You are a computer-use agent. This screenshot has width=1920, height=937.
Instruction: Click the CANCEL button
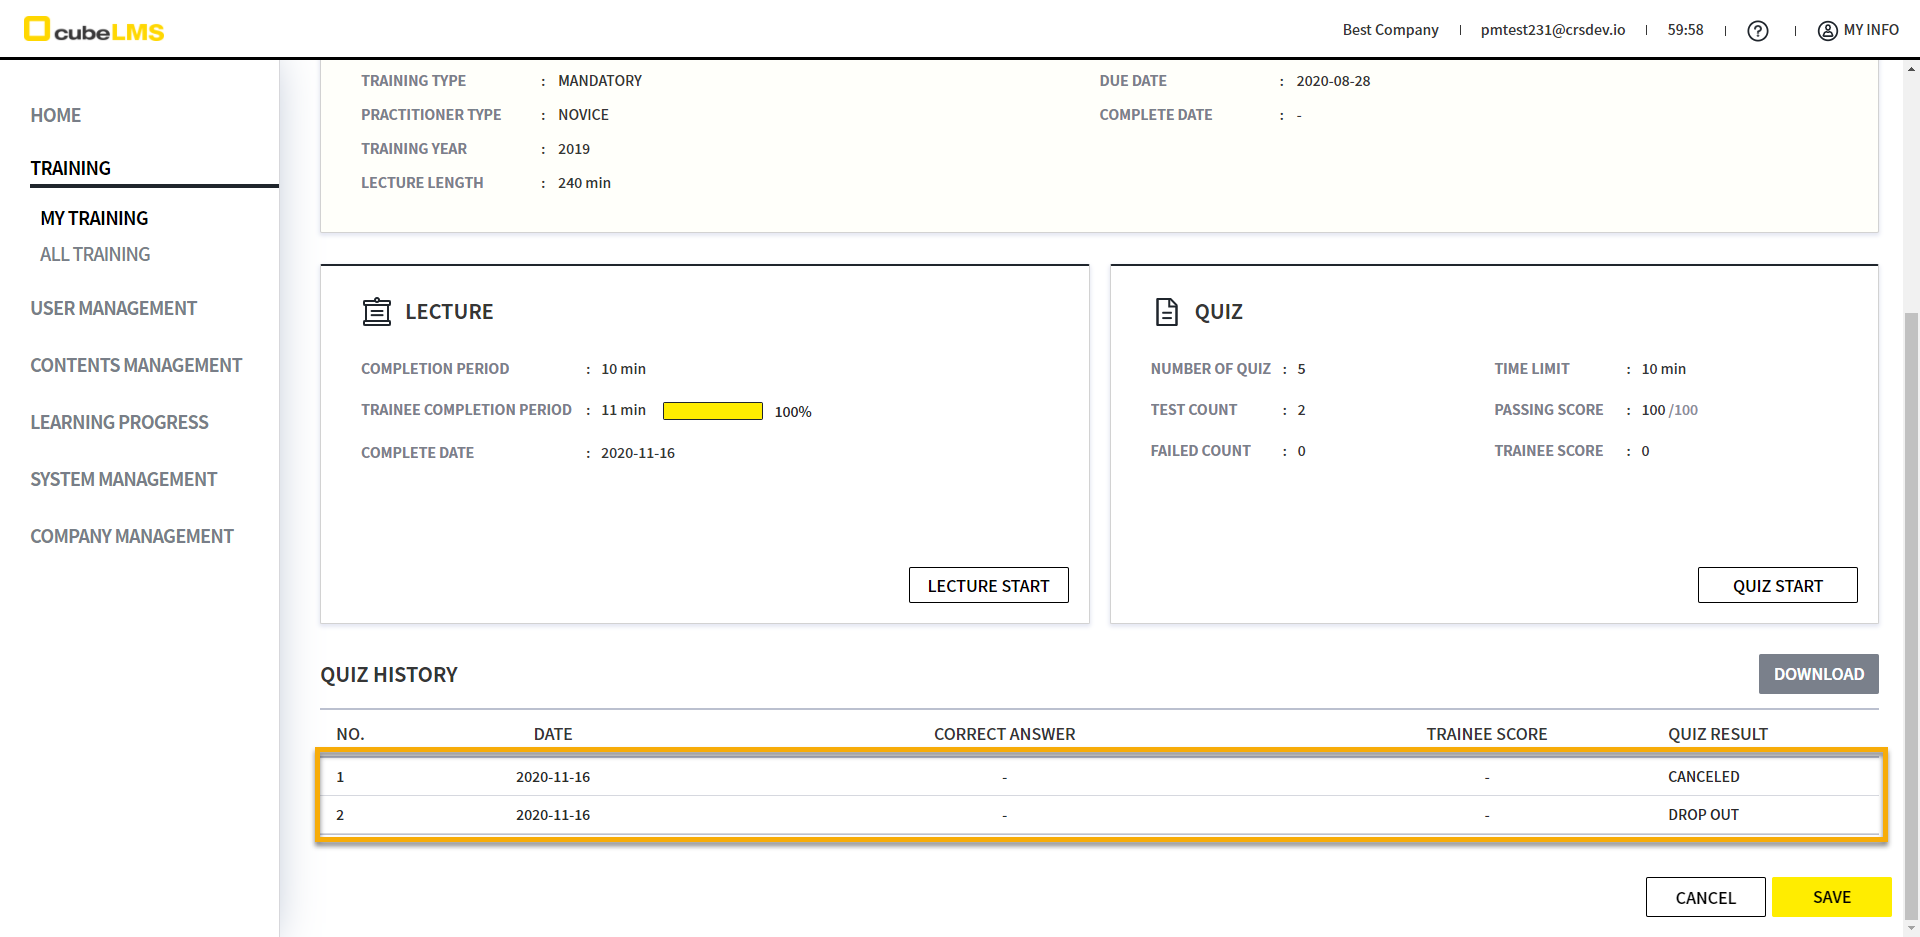(x=1705, y=898)
